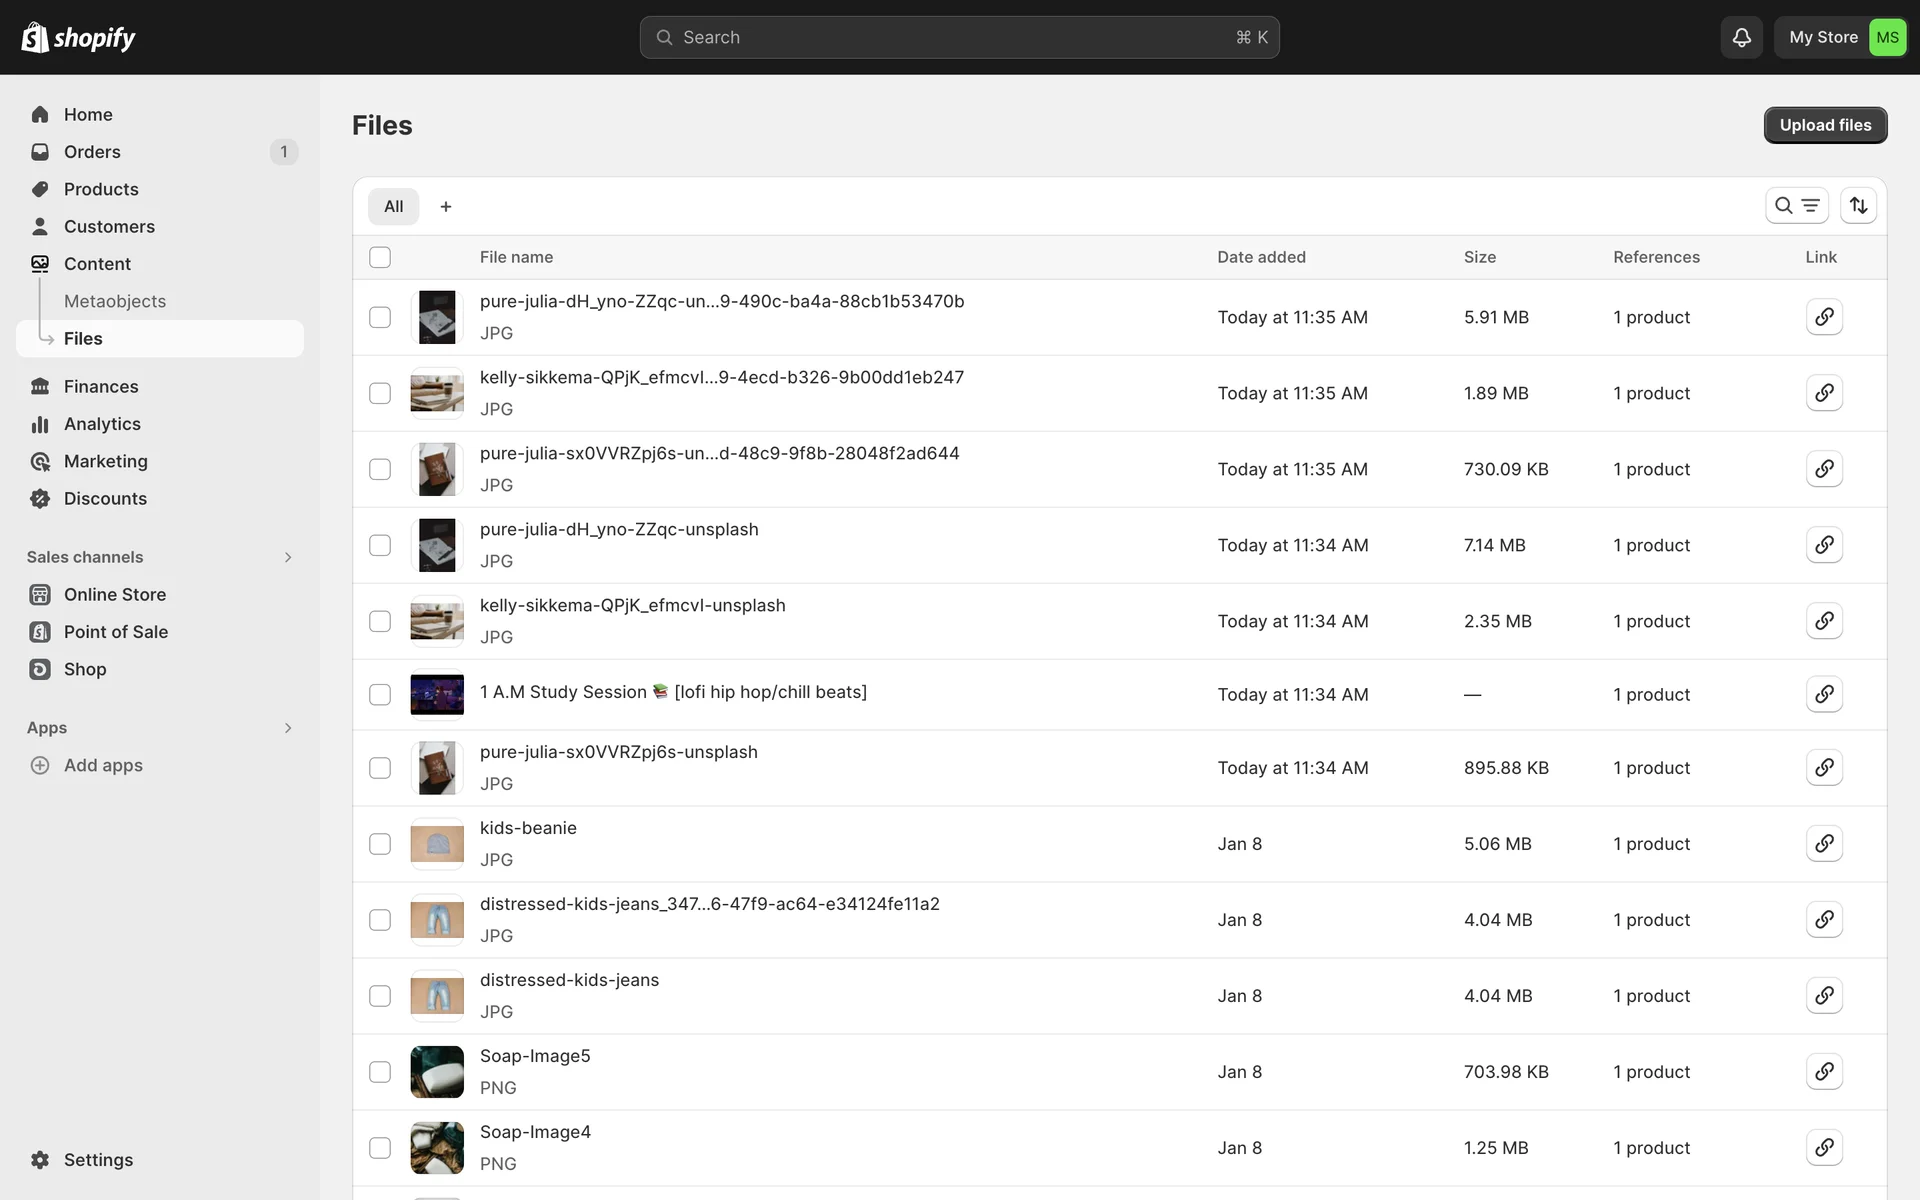
Task: Go to Discounts in sidebar
Action: click(105, 498)
